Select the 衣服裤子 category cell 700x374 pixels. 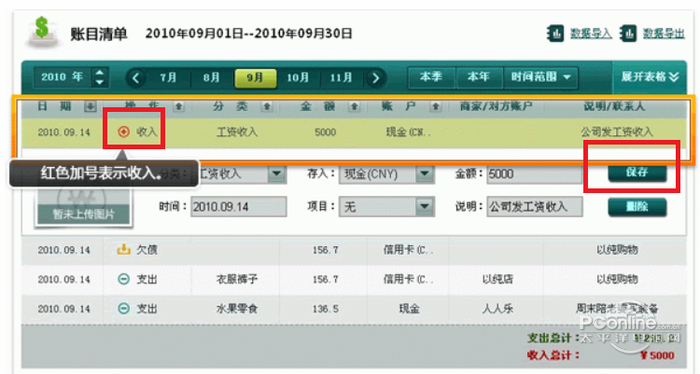click(237, 279)
